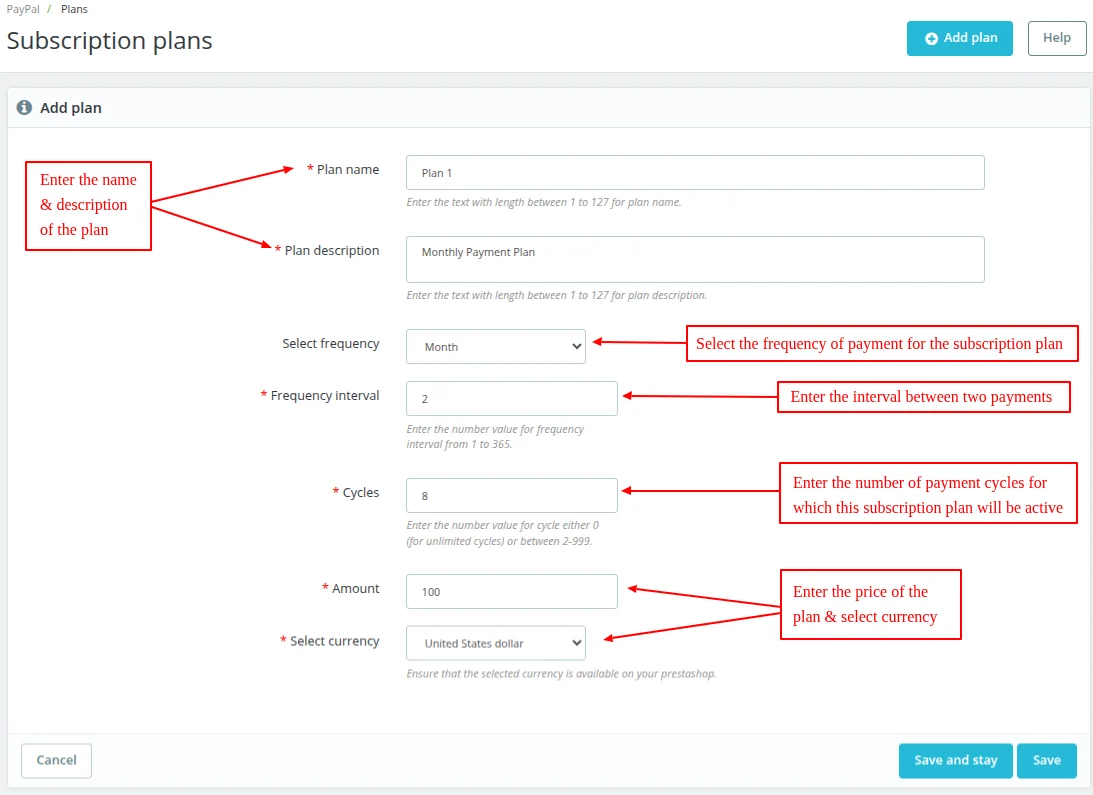
Task: Click the plus icon on Add plan button
Action: tap(930, 38)
